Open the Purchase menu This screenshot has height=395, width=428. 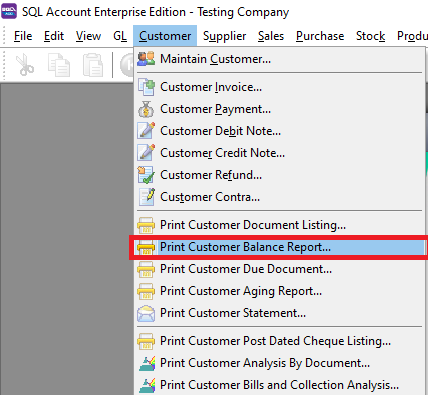click(320, 36)
